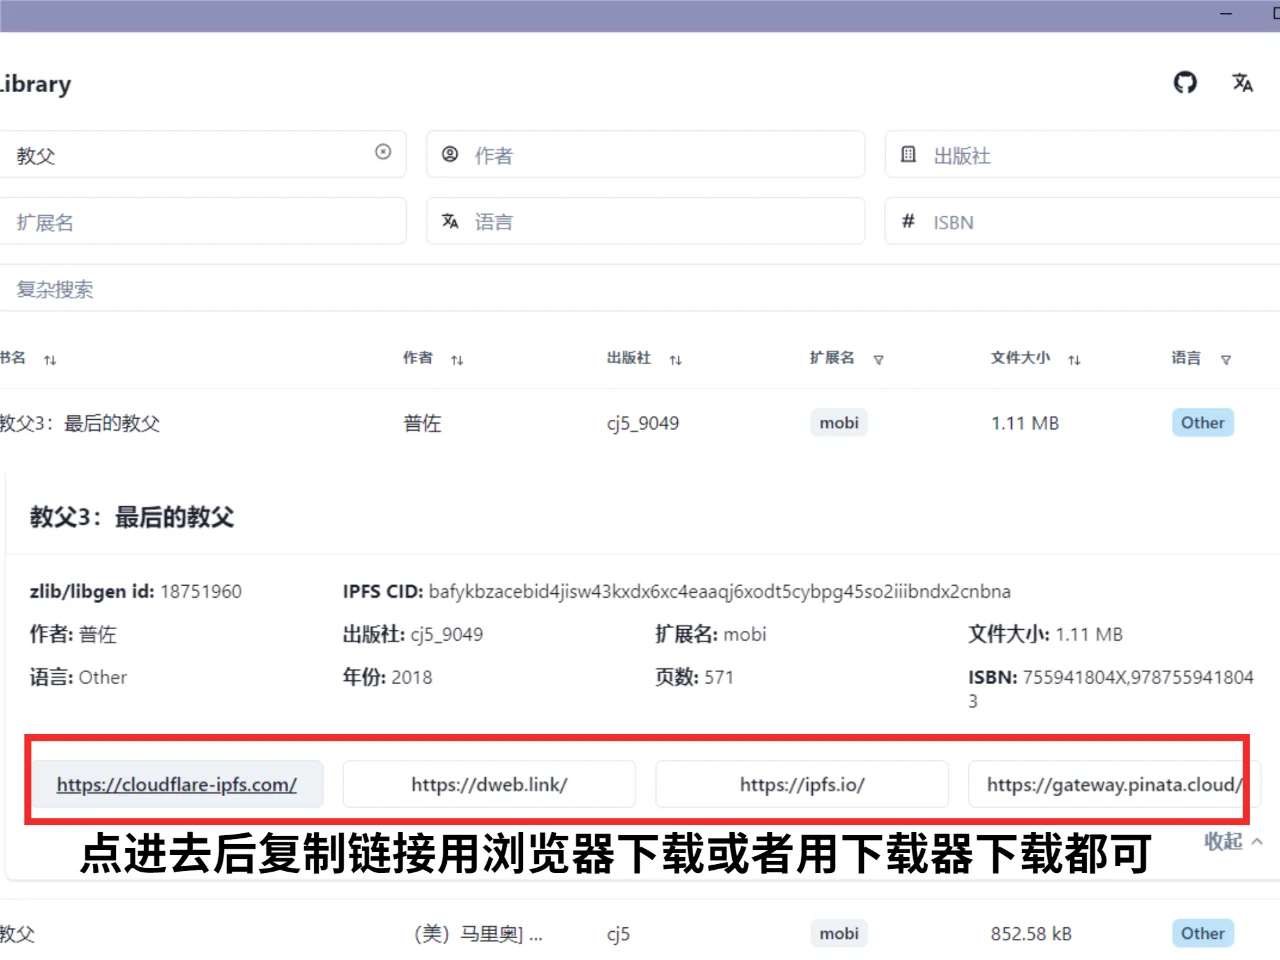Select the IPFS CID value text
This screenshot has width=1280, height=960.
click(x=719, y=591)
